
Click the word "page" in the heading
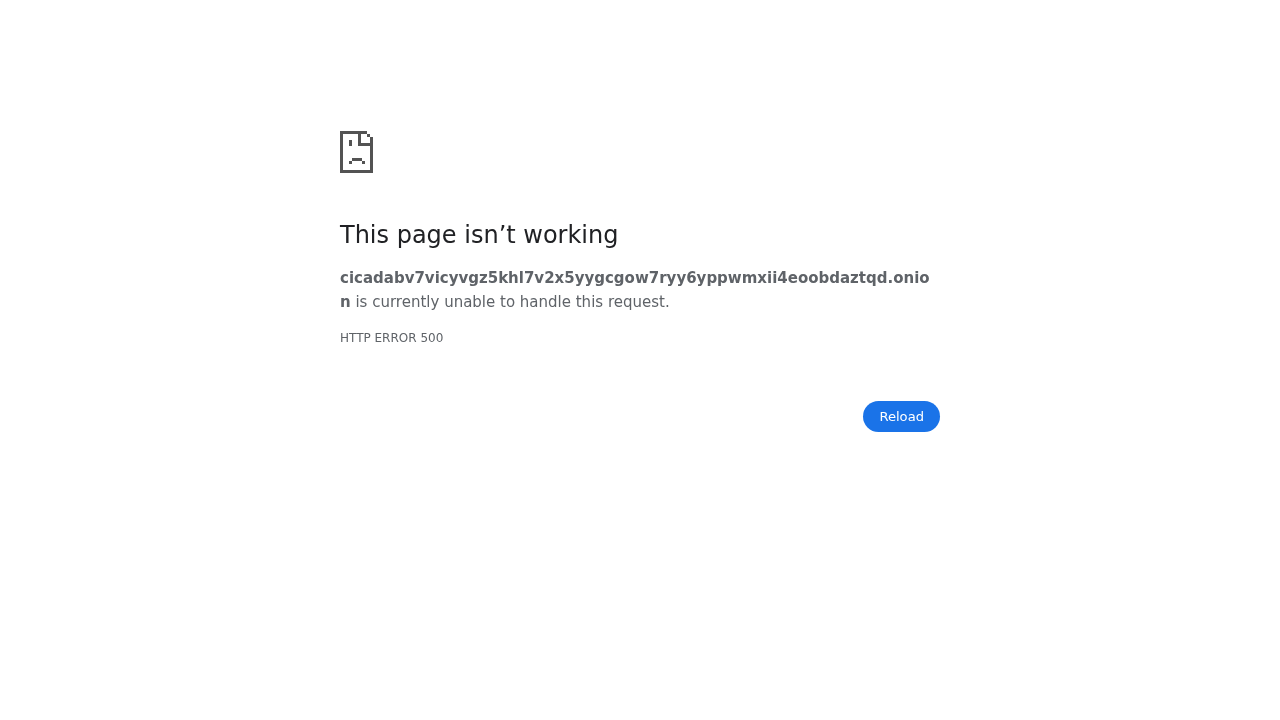(415, 237)
